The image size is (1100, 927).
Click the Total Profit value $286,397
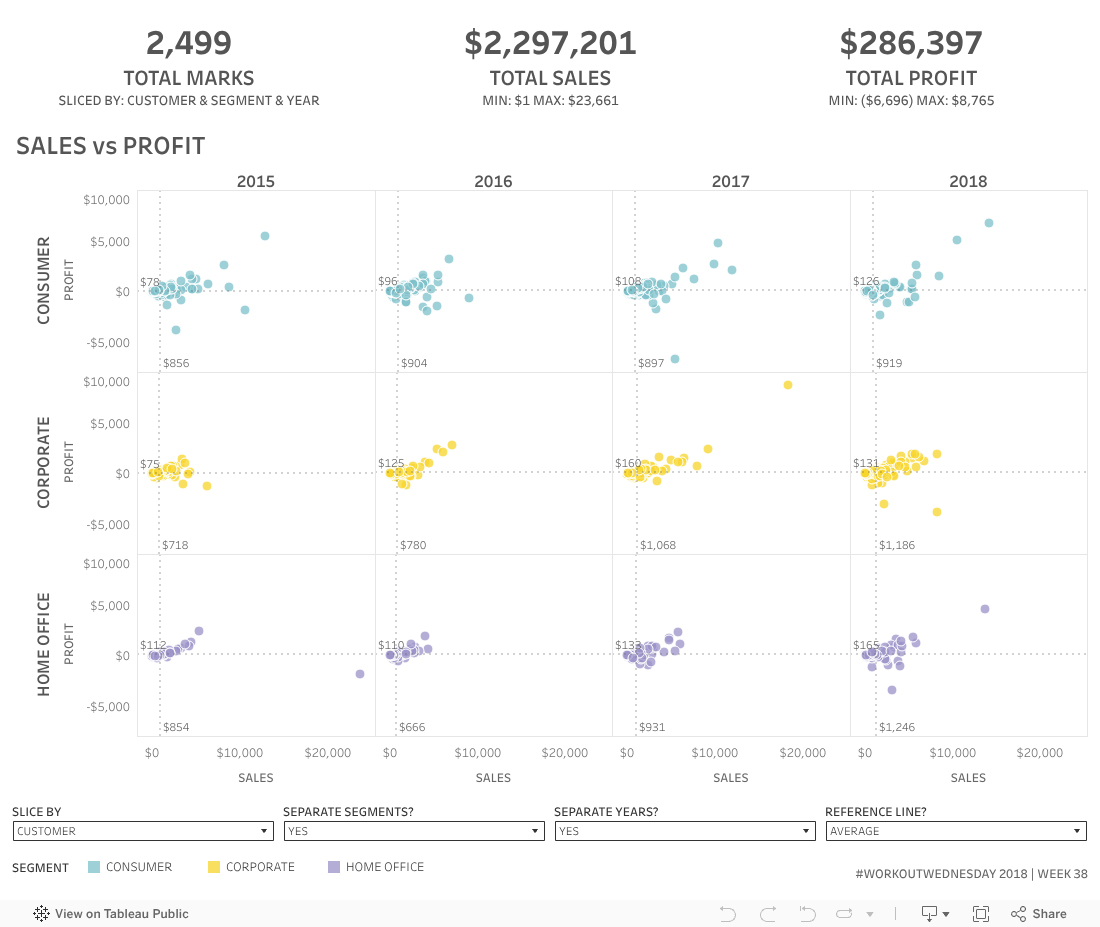(911, 43)
